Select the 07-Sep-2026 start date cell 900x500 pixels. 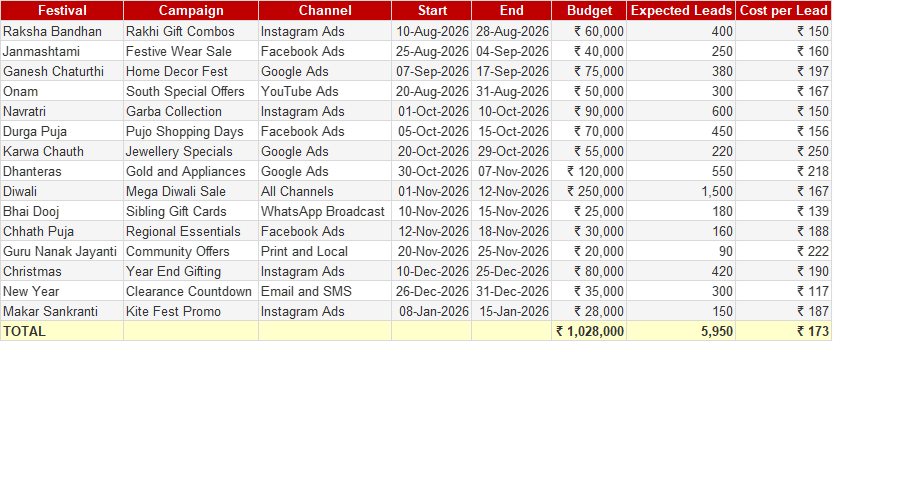432,71
